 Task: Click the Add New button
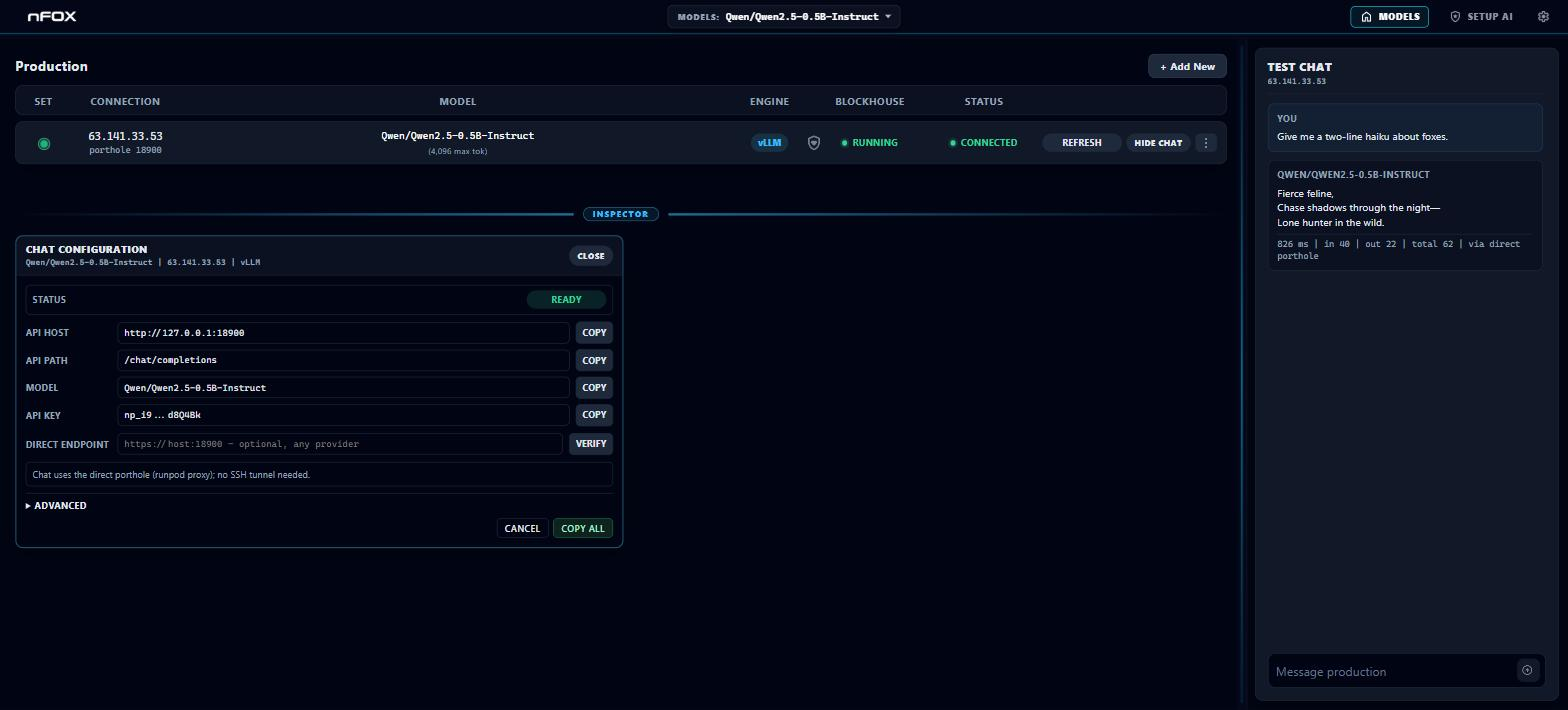[x=1187, y=67]
